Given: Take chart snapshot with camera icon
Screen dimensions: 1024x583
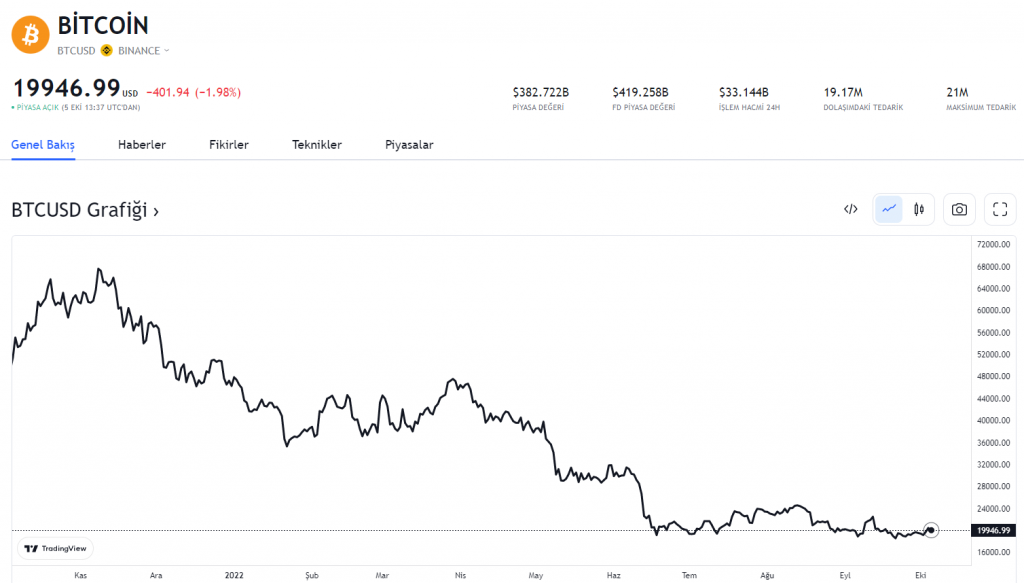Looking at the screenshot, I should pyautogui.click(x=959, y=209).
